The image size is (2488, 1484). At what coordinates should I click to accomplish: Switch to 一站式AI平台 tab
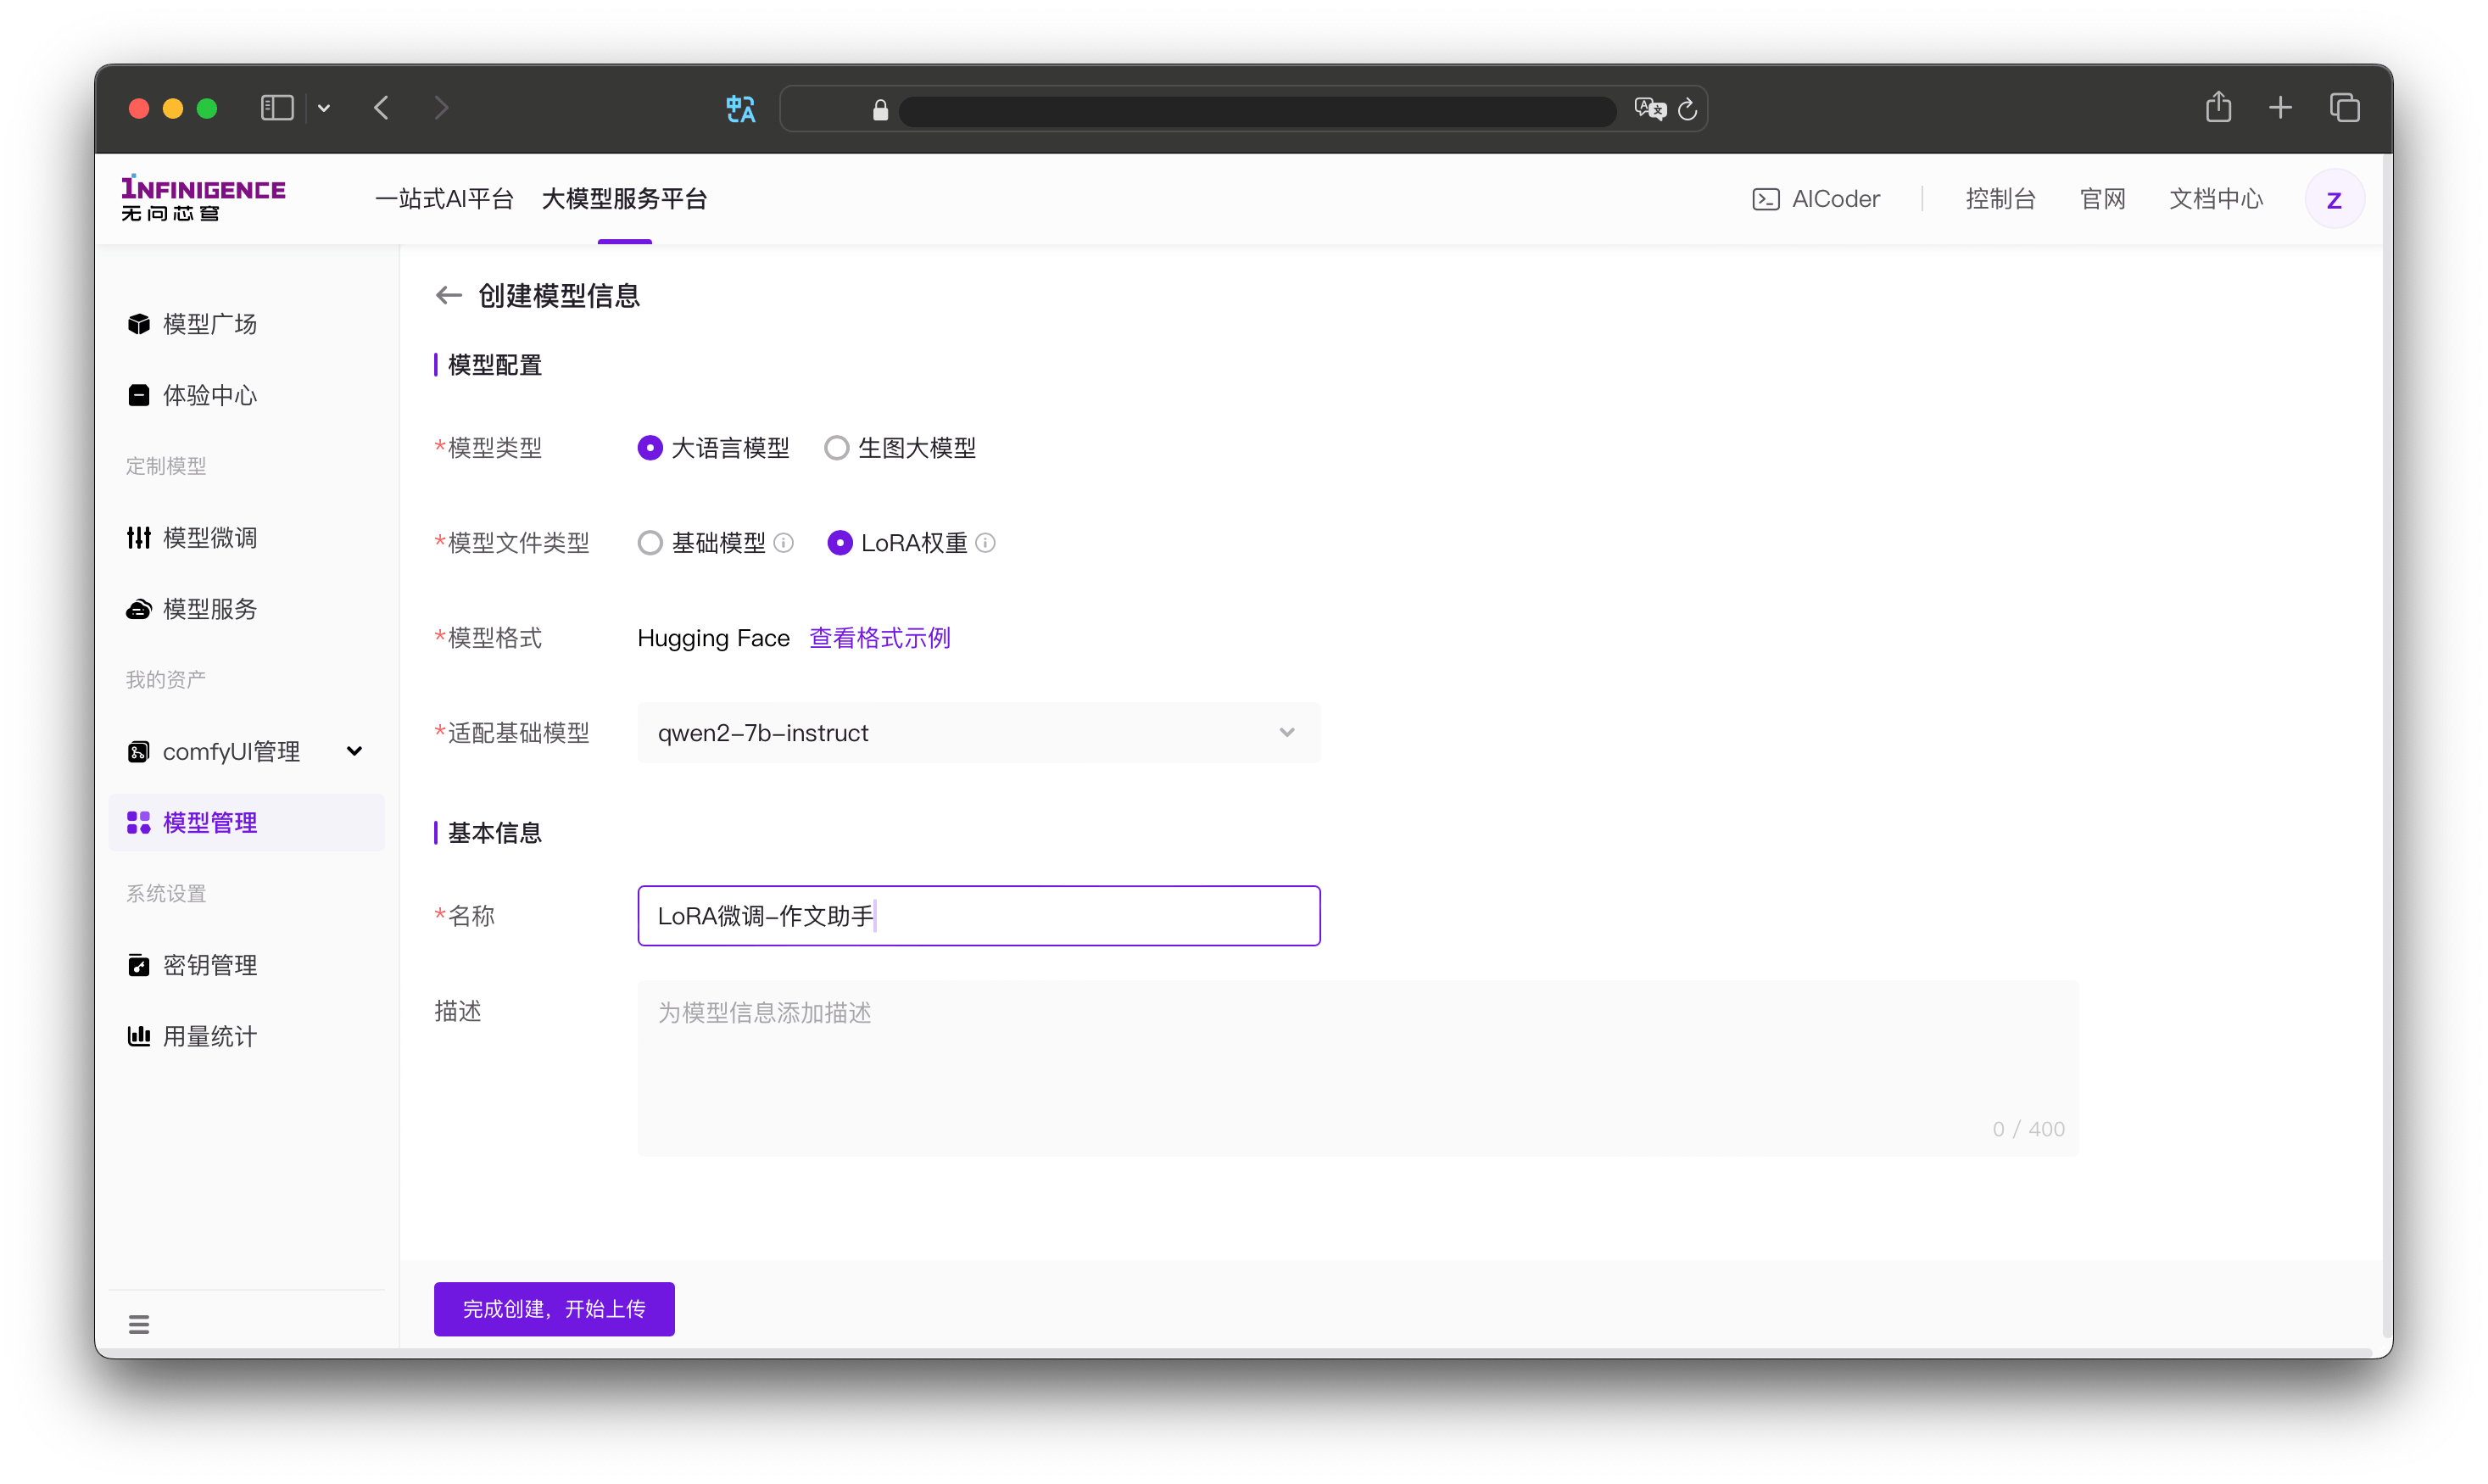pyautogui.click(x=445, y=199)
